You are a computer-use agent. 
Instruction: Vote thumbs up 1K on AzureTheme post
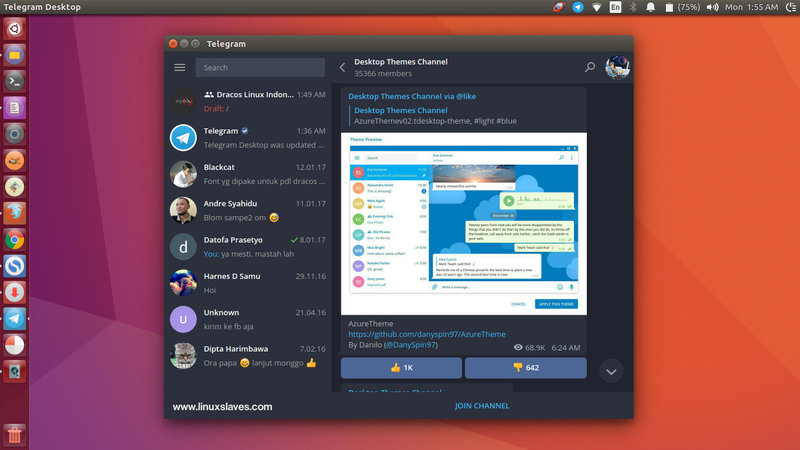(401, 368)
